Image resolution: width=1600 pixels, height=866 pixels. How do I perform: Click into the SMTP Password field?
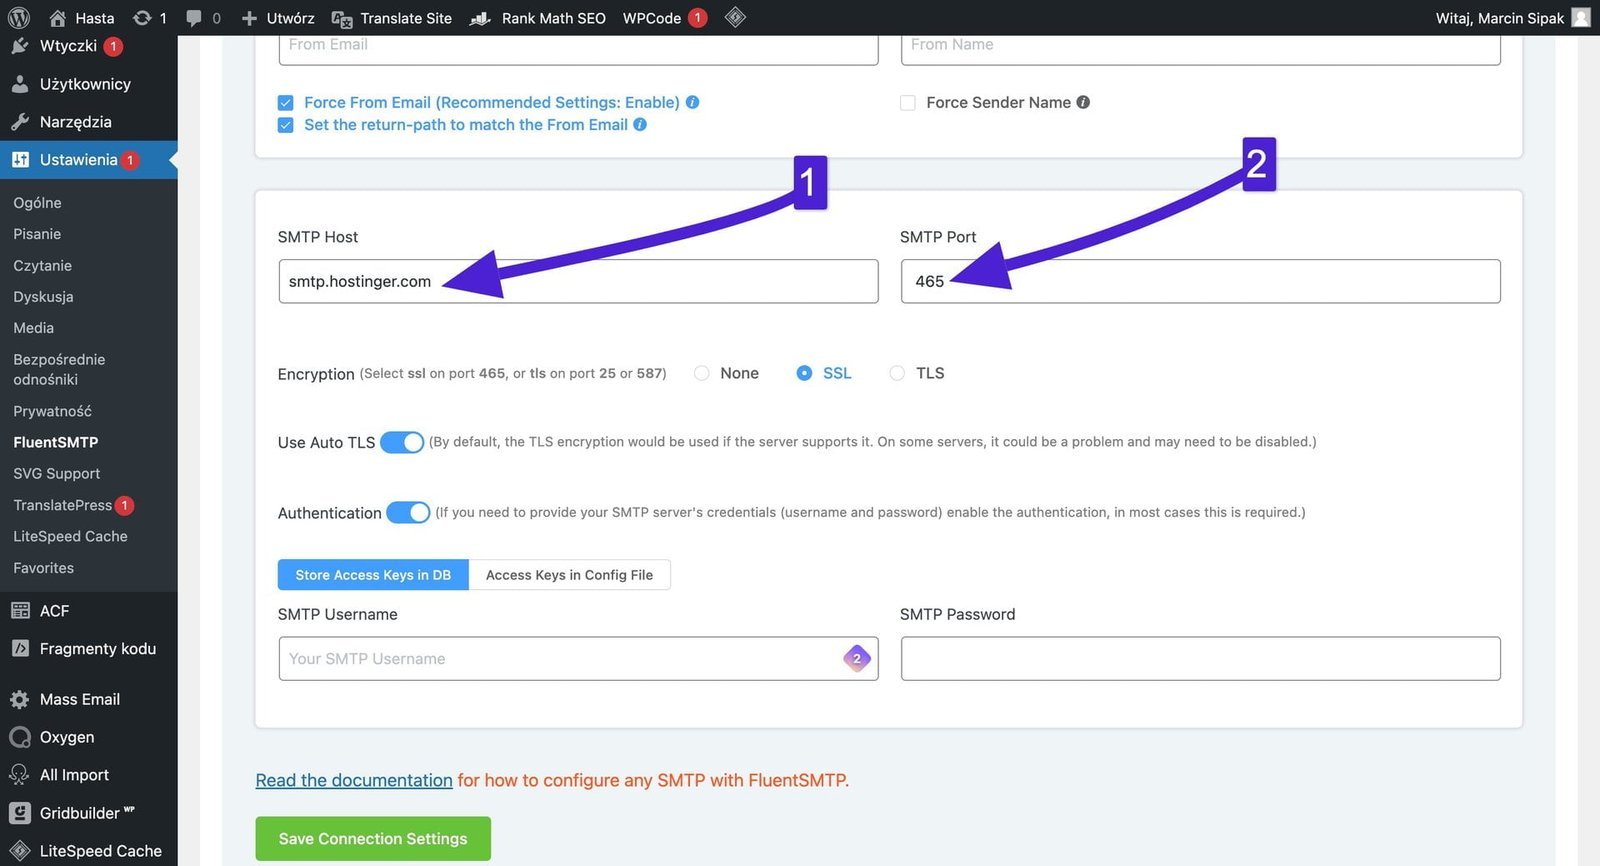click(1200, 658)
